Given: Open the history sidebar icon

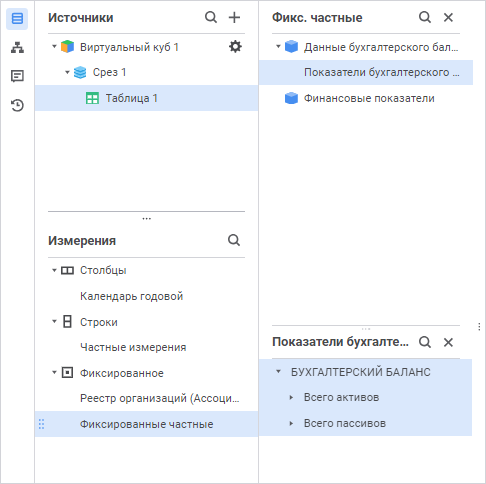Looking at the screenshot, I should [17, 105].
